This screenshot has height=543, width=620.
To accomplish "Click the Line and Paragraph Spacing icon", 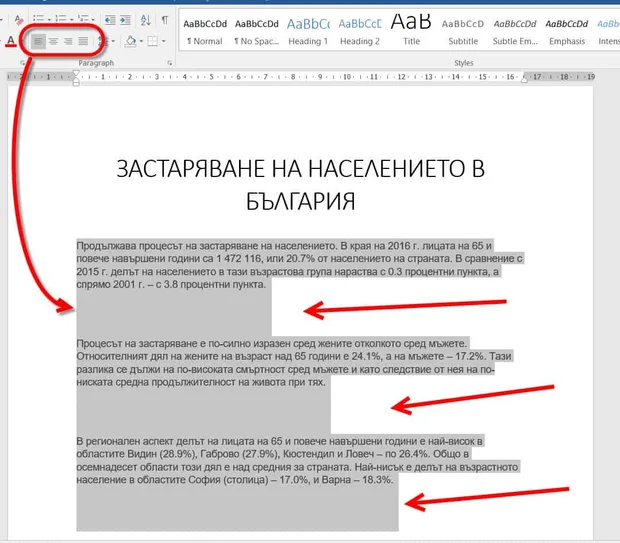I will [x=103, y=41].
